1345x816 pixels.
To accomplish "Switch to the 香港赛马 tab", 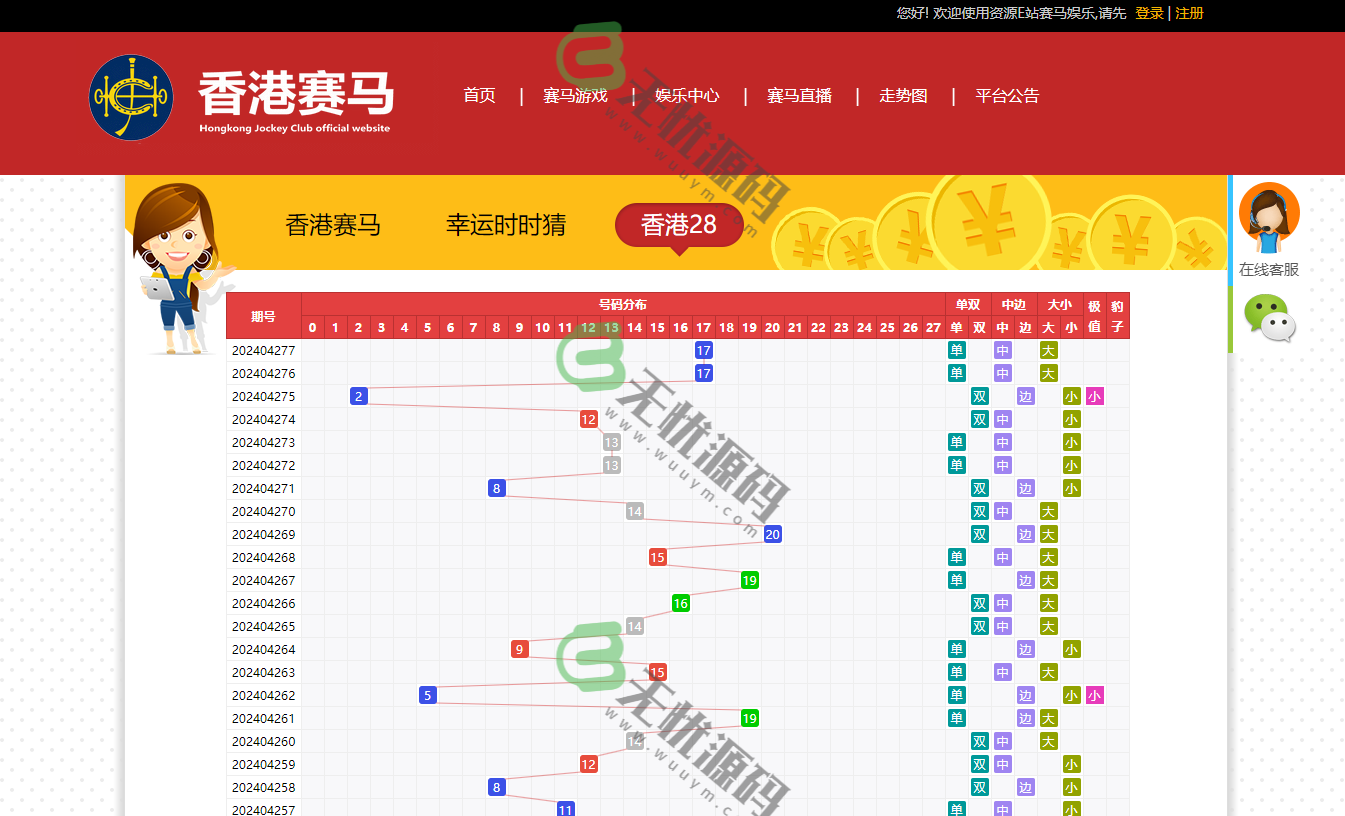I will click(x=333, y=226).
